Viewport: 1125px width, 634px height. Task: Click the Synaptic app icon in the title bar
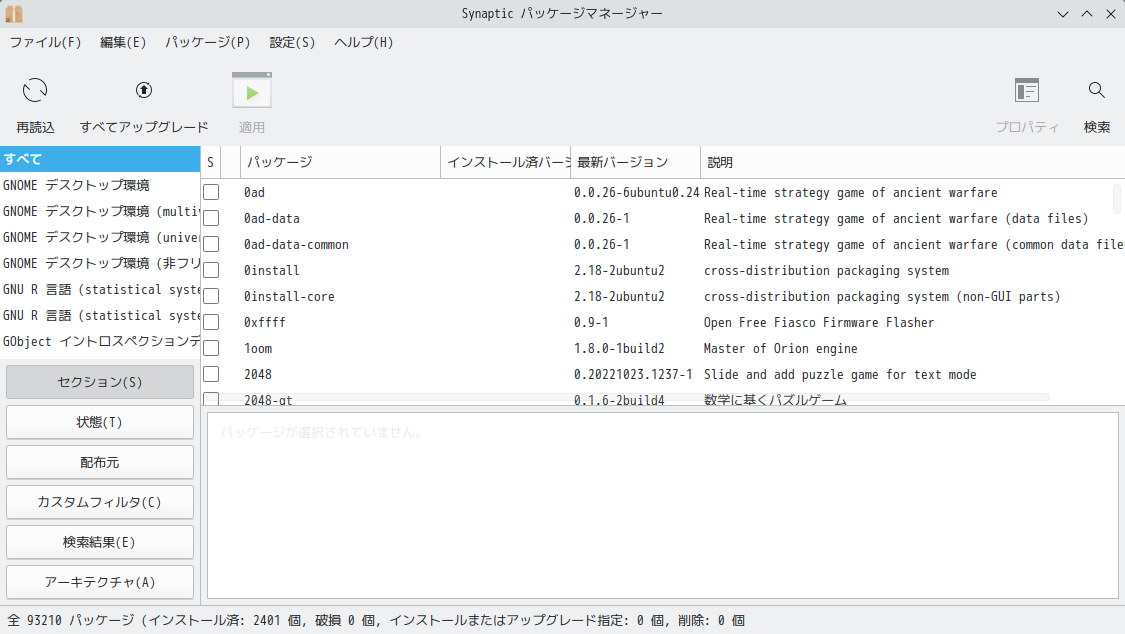(x=14, y=14)
